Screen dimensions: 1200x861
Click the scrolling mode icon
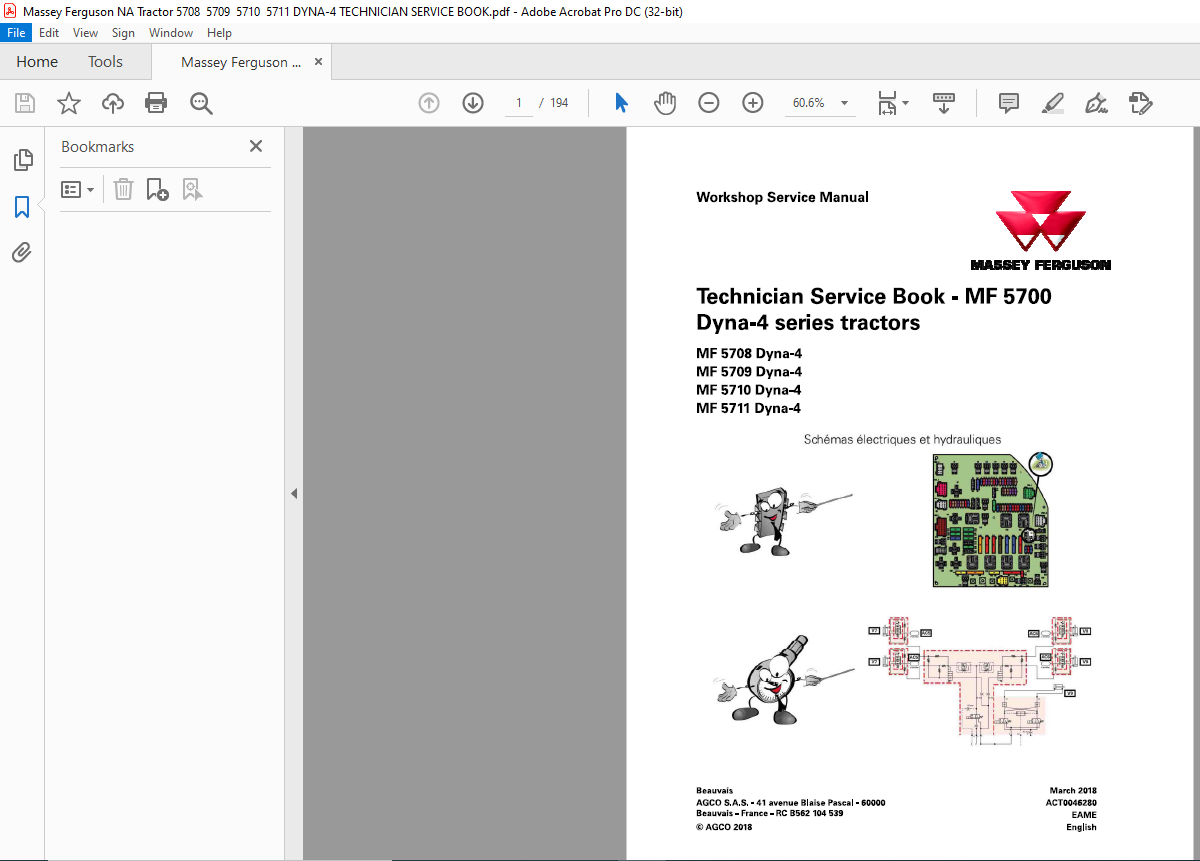coord(944,103)
